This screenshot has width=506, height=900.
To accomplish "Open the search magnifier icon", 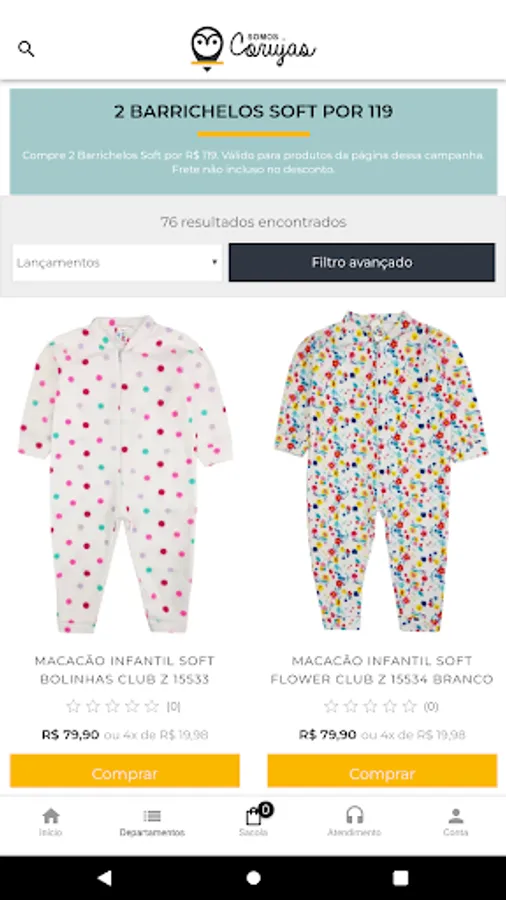I will (x=26, y=49).
